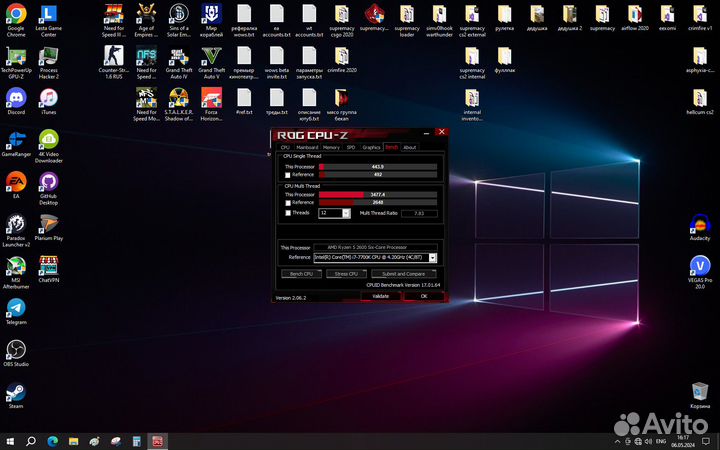Select the Google Chrome desktop icon

(16, 20)
